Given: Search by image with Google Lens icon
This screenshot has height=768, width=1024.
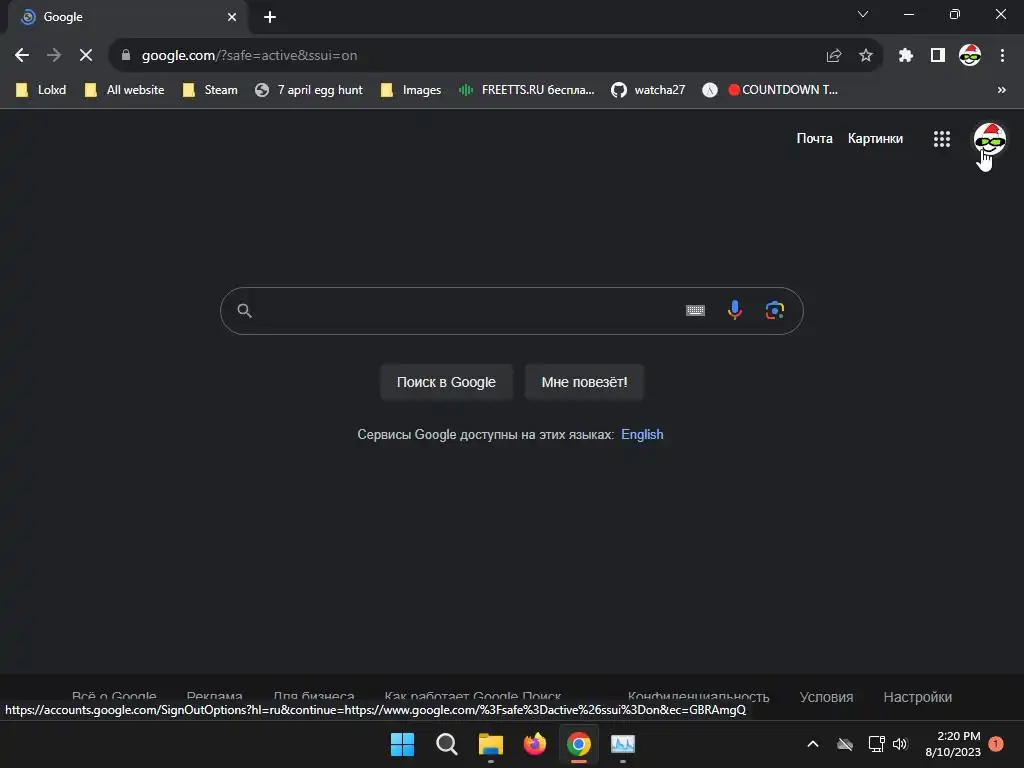Looking at the screenshot, I should [775, 310].
